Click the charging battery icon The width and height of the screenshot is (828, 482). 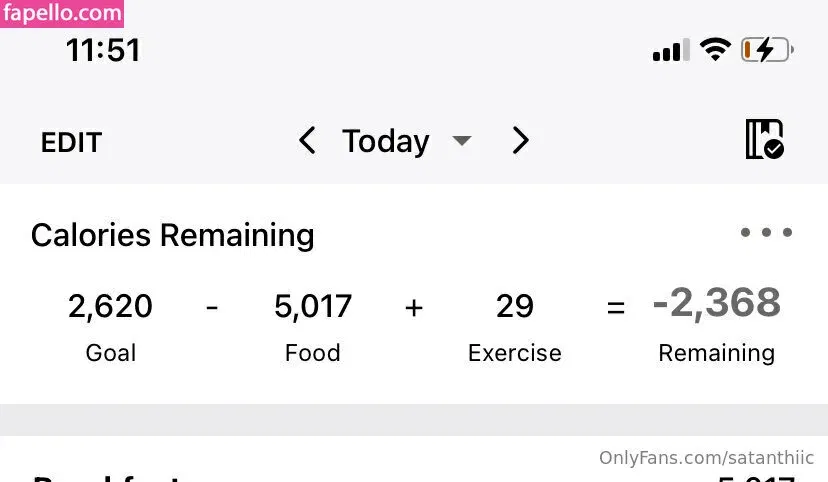tap(766, 50)
